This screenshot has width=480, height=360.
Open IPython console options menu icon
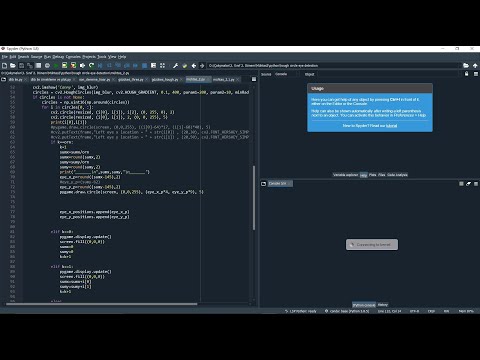click(476, 184)
